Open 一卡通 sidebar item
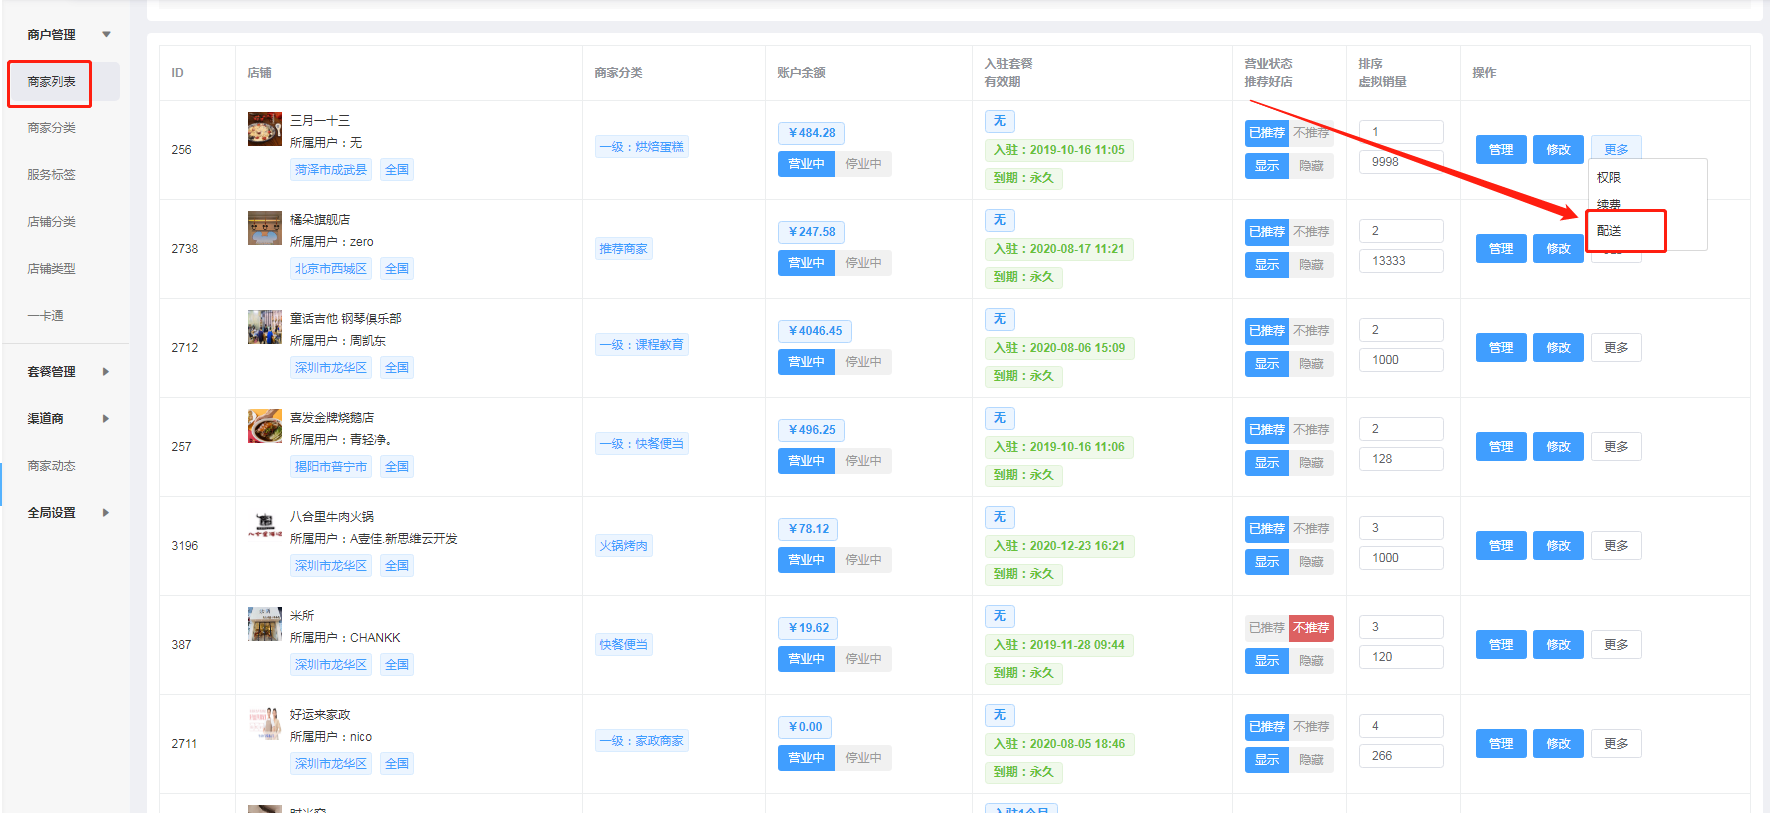 (45, 316)
